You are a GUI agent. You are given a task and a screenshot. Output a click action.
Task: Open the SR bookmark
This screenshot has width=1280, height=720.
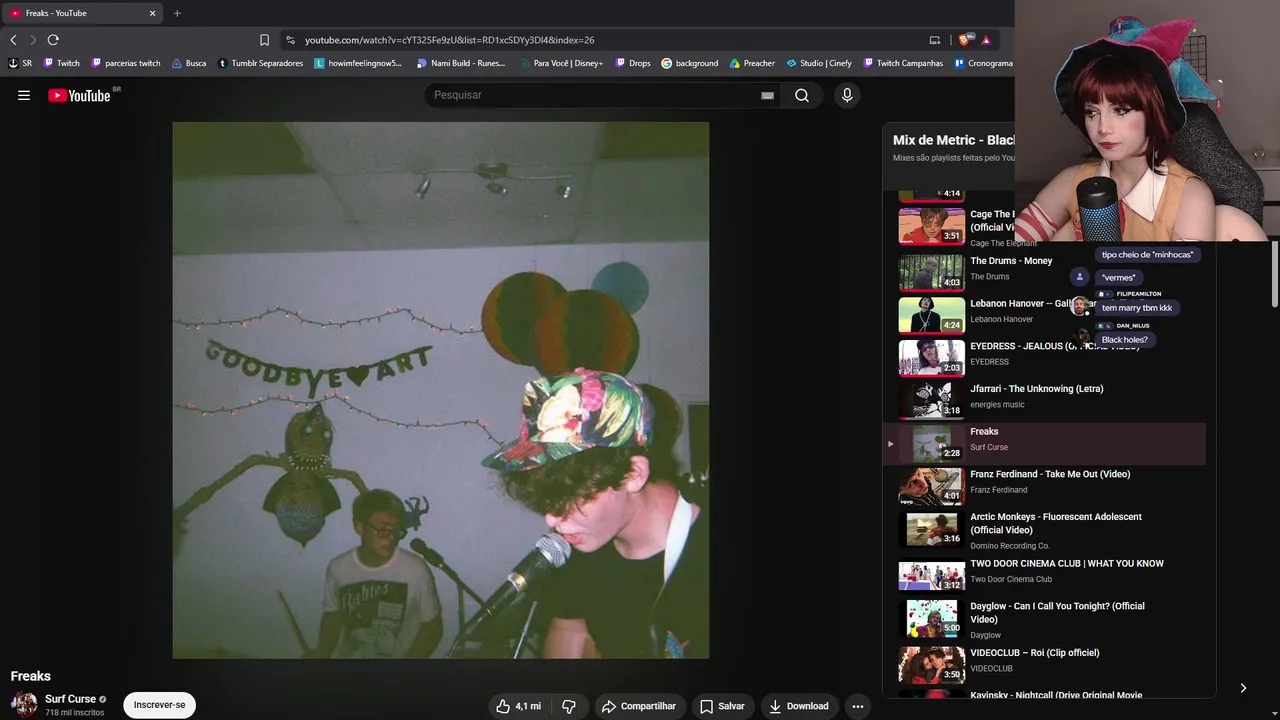(20, 63)
